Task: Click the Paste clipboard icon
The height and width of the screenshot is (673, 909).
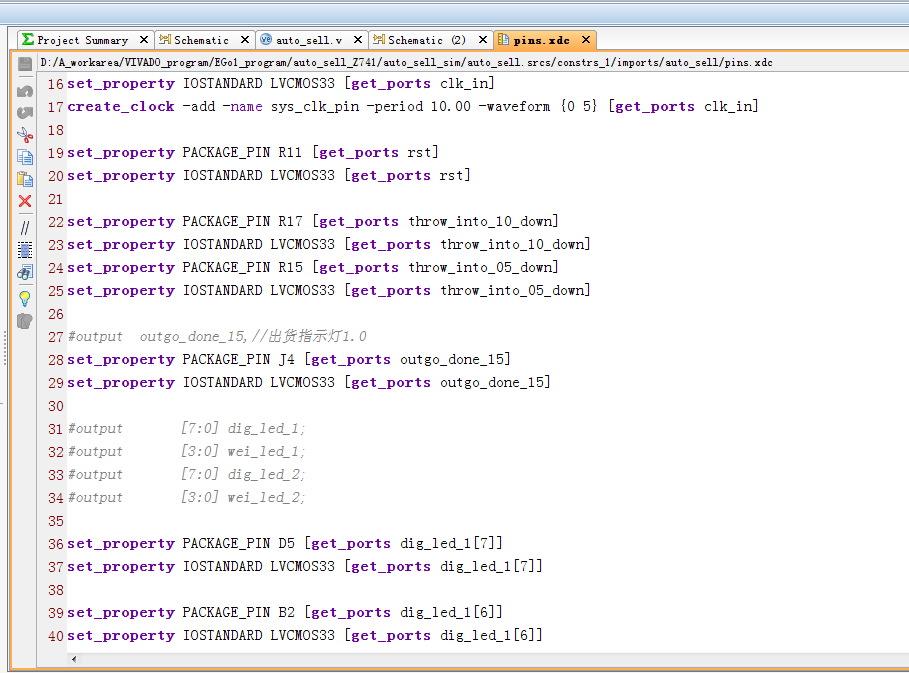Action: pyautogui.click(x=25, y=179)
